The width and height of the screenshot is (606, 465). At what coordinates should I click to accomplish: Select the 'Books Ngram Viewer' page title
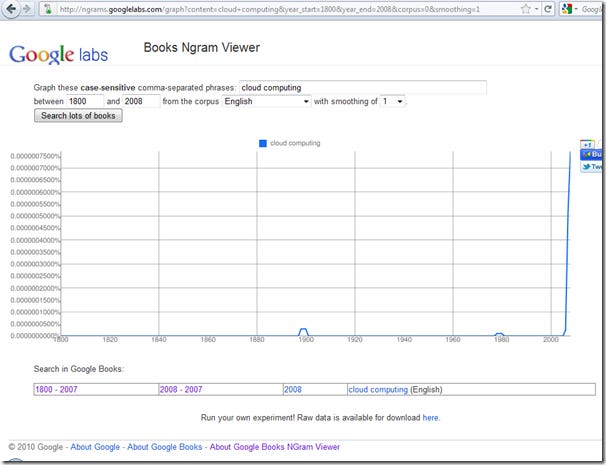[202, 48]
